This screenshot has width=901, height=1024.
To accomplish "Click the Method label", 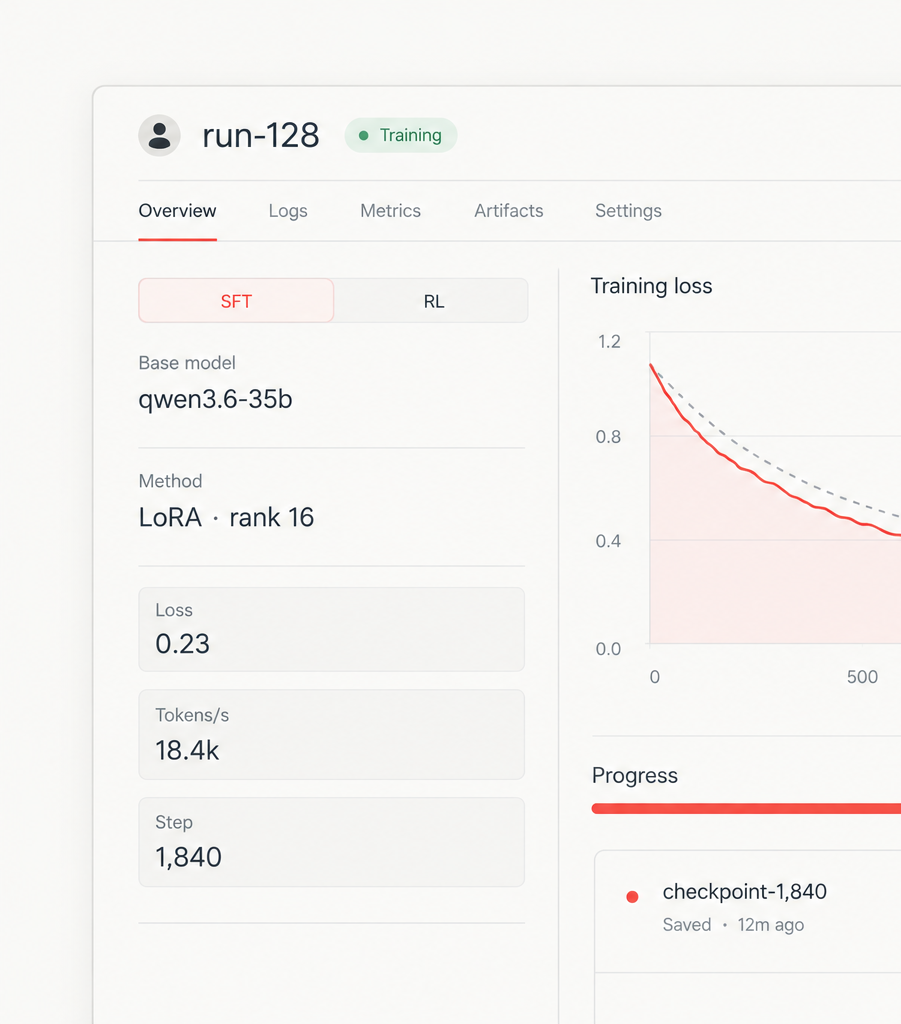I will tap(170, 481).
